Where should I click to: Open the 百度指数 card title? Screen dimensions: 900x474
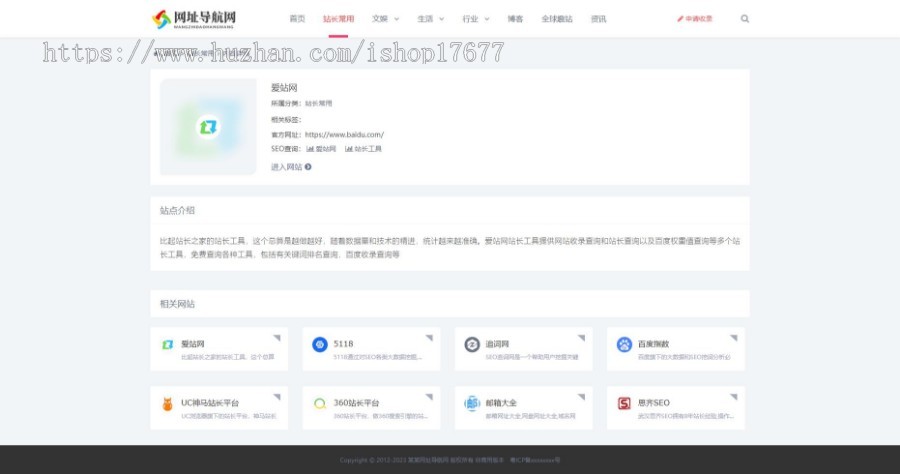653,344
